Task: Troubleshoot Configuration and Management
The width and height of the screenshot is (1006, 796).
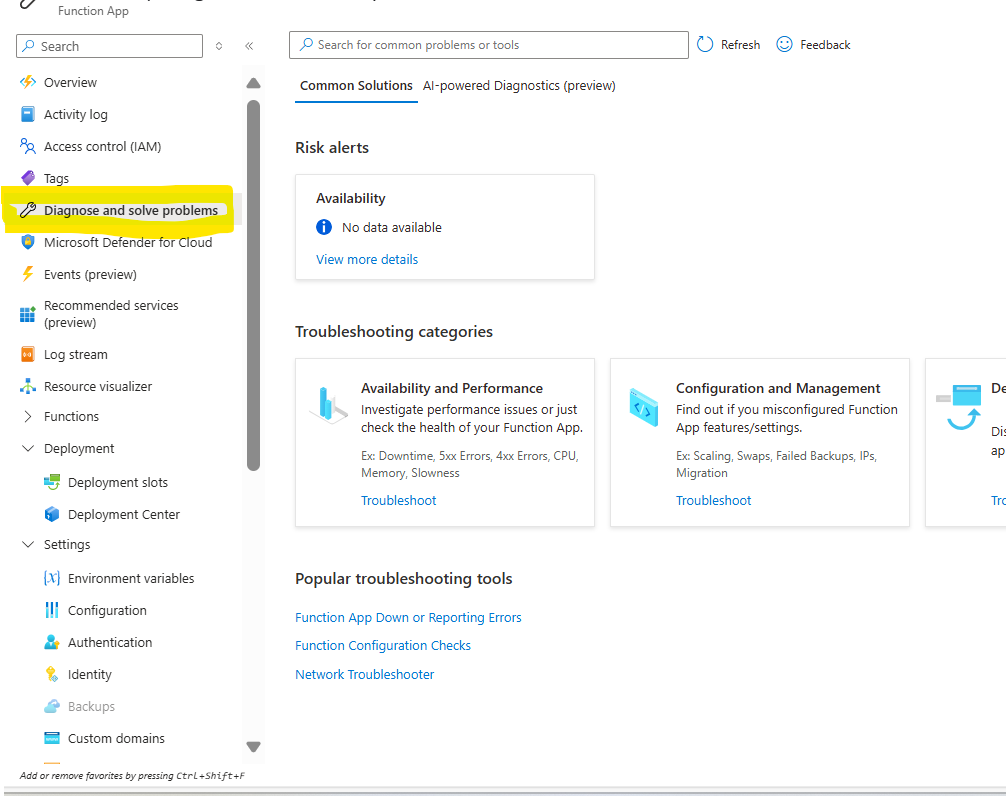Action: click(x=713, y=500)
